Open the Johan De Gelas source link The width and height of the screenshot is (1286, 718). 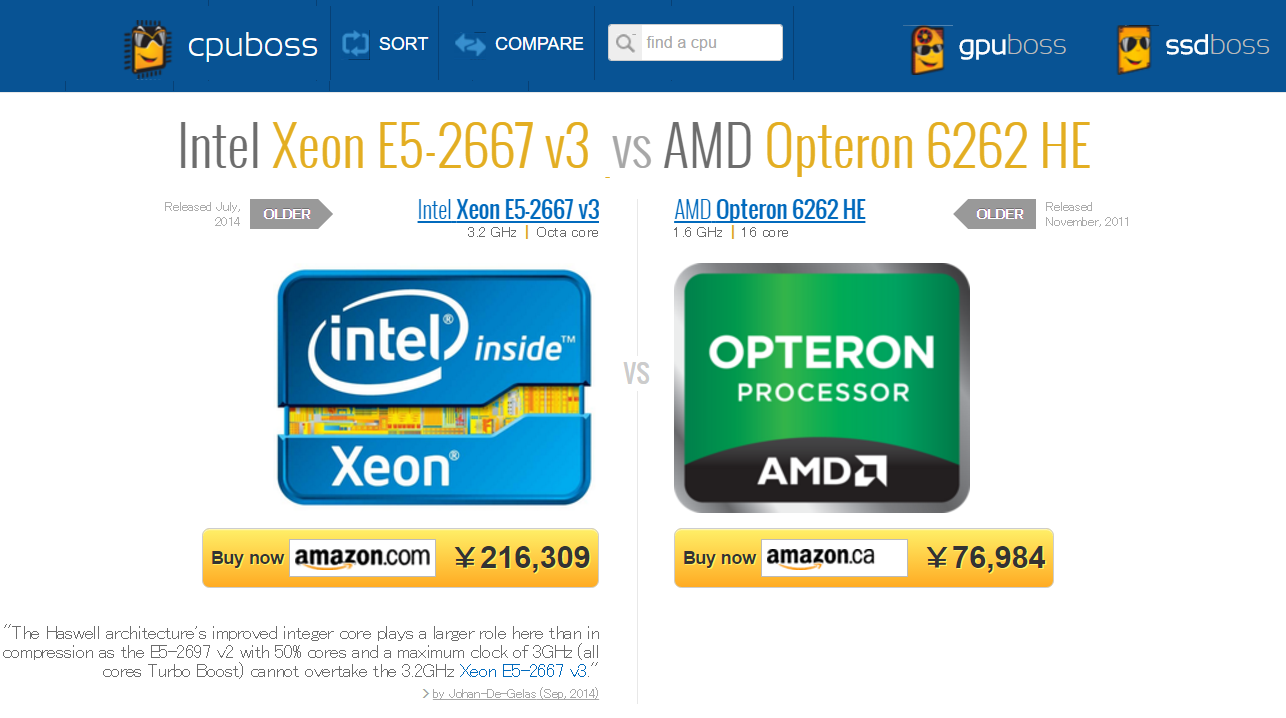(x=515, y=694)
